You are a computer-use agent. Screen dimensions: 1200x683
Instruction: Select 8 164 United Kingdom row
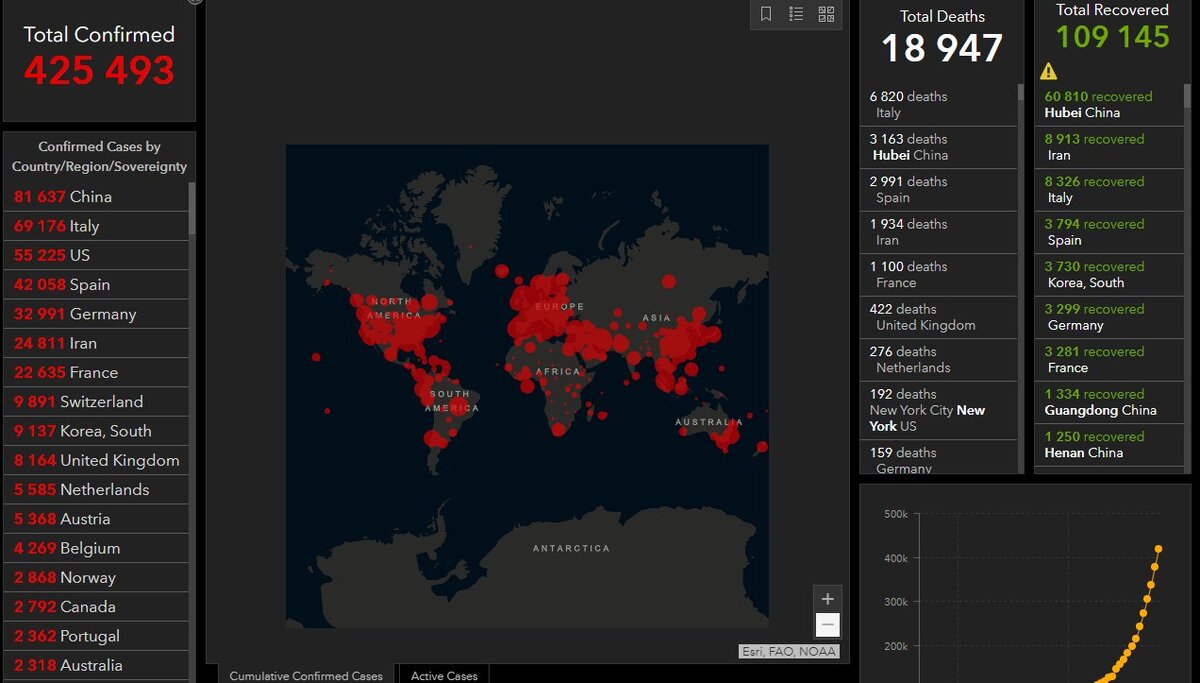(x=96, y=460)
